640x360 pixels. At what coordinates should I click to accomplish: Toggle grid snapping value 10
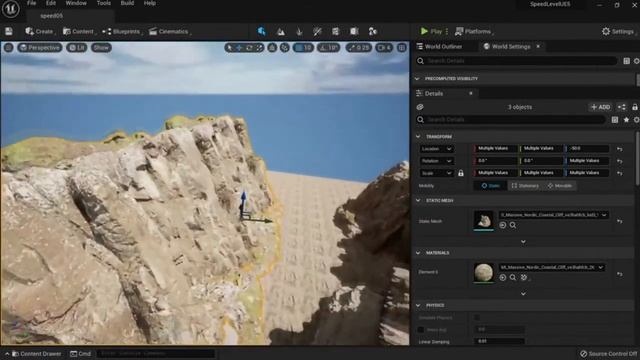pyautogui.click(x=303, y=48)
